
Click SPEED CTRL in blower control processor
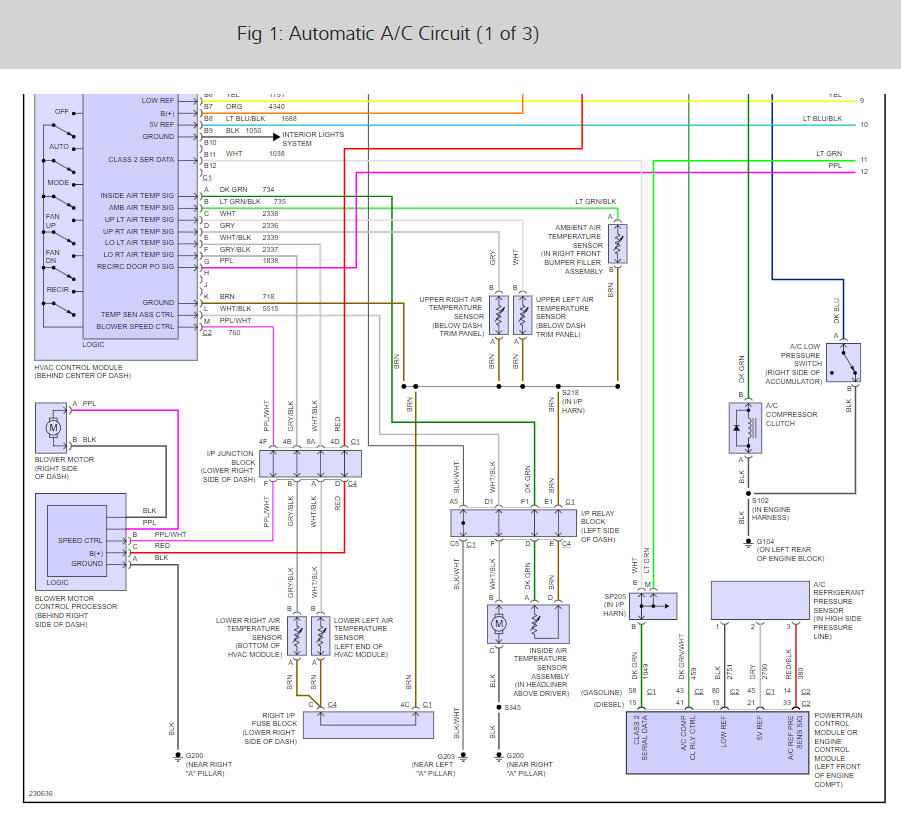[x=80, y=541]
